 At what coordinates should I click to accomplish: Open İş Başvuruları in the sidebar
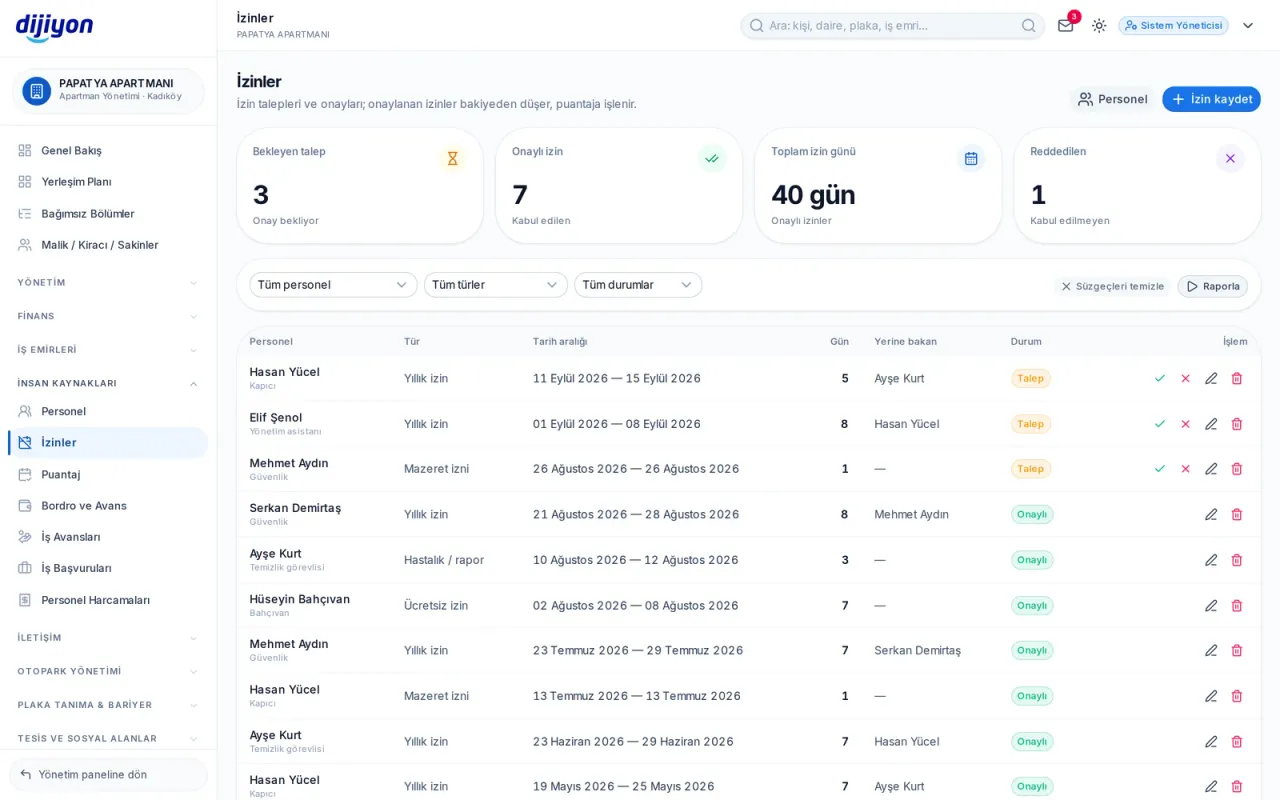[108, 568]
